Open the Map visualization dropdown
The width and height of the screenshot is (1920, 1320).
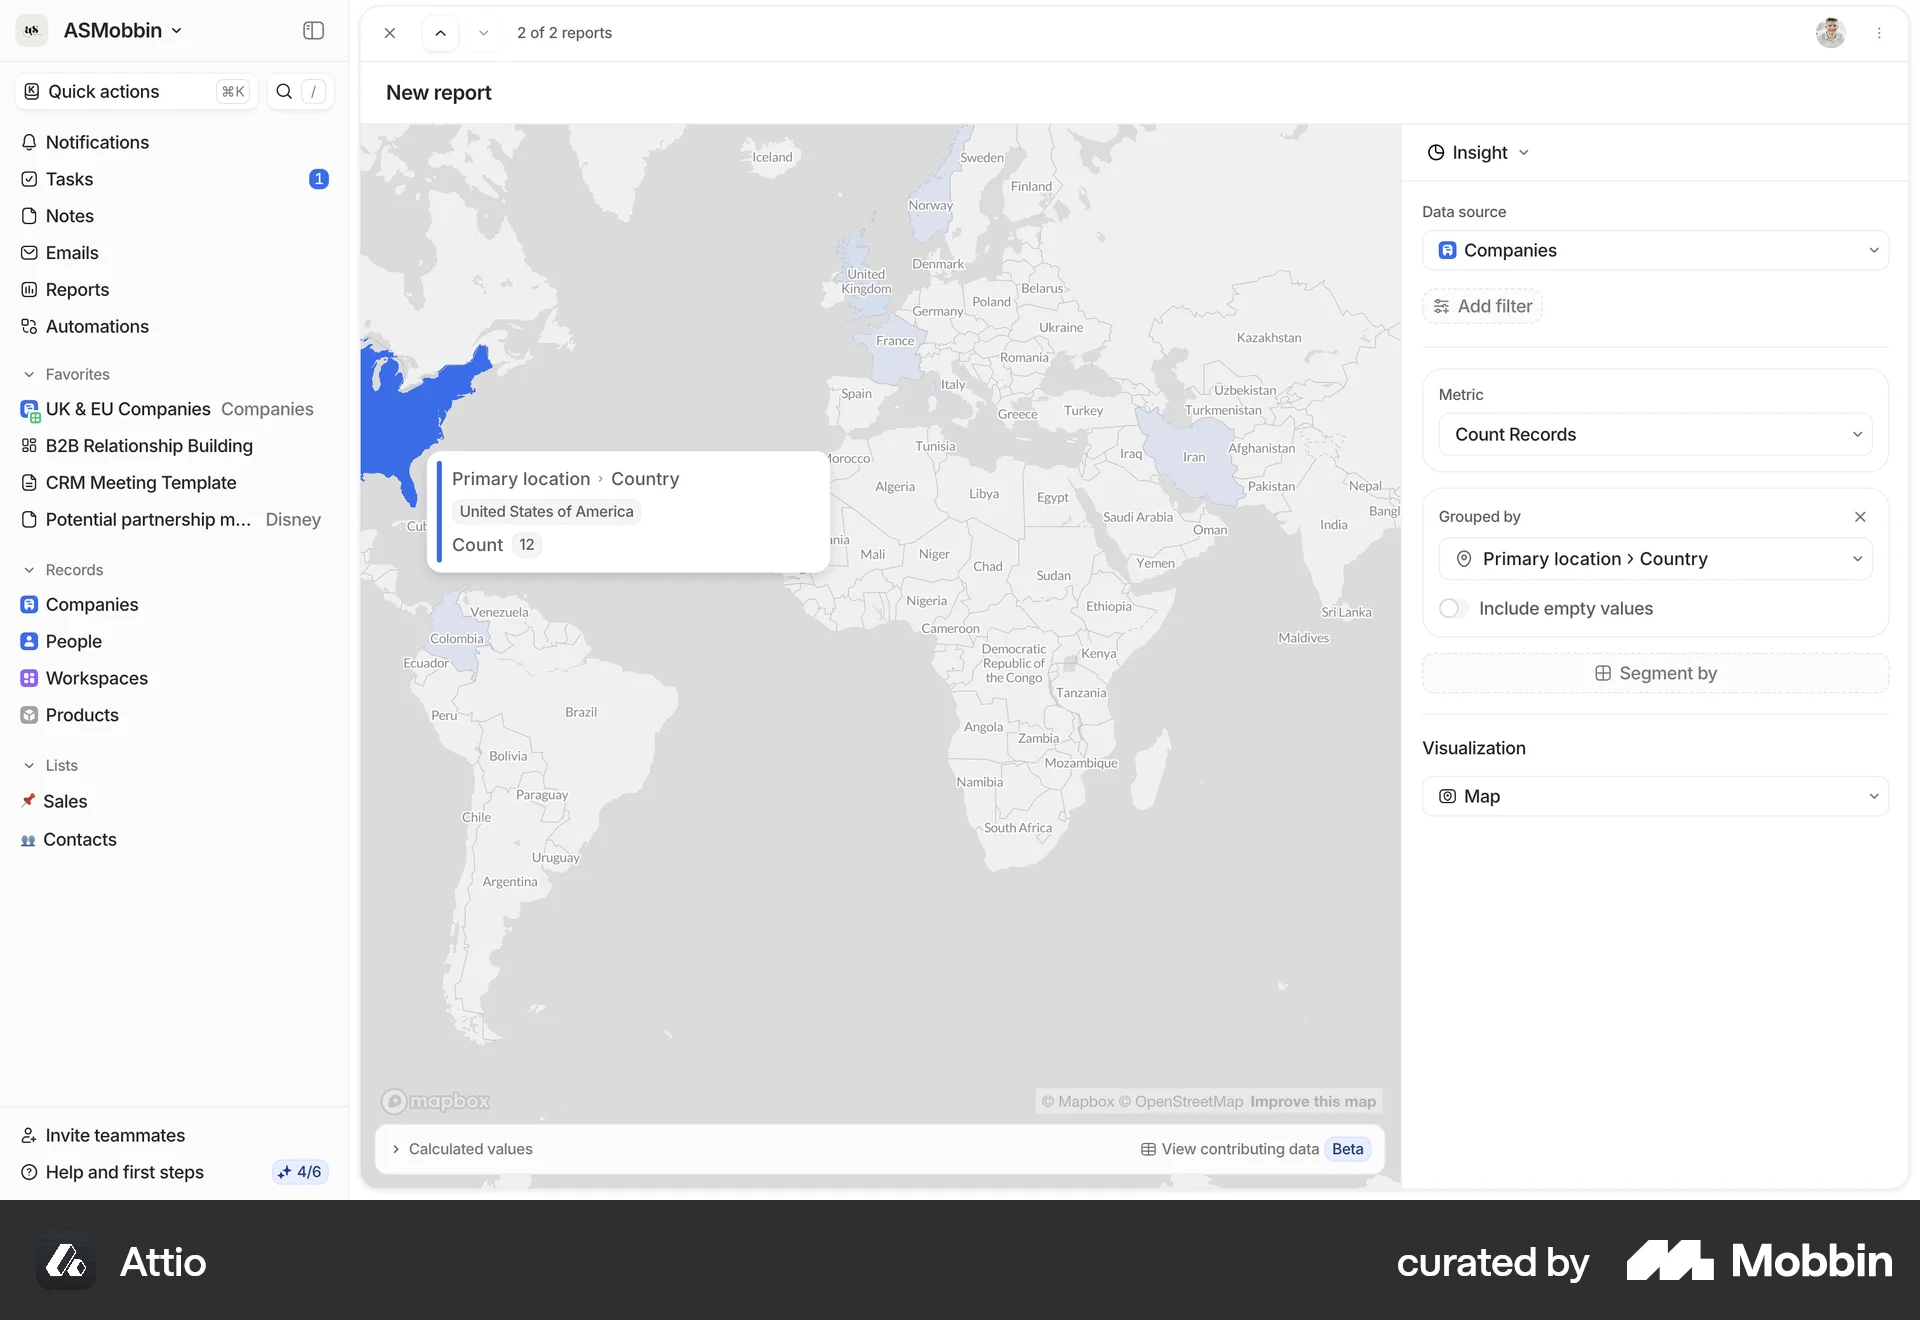point(1655,796)
